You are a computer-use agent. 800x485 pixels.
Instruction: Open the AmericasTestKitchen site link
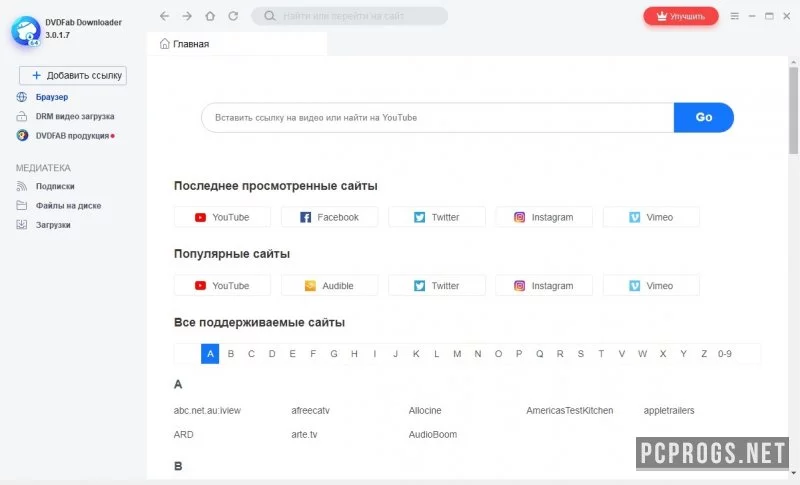click(570, 411)
